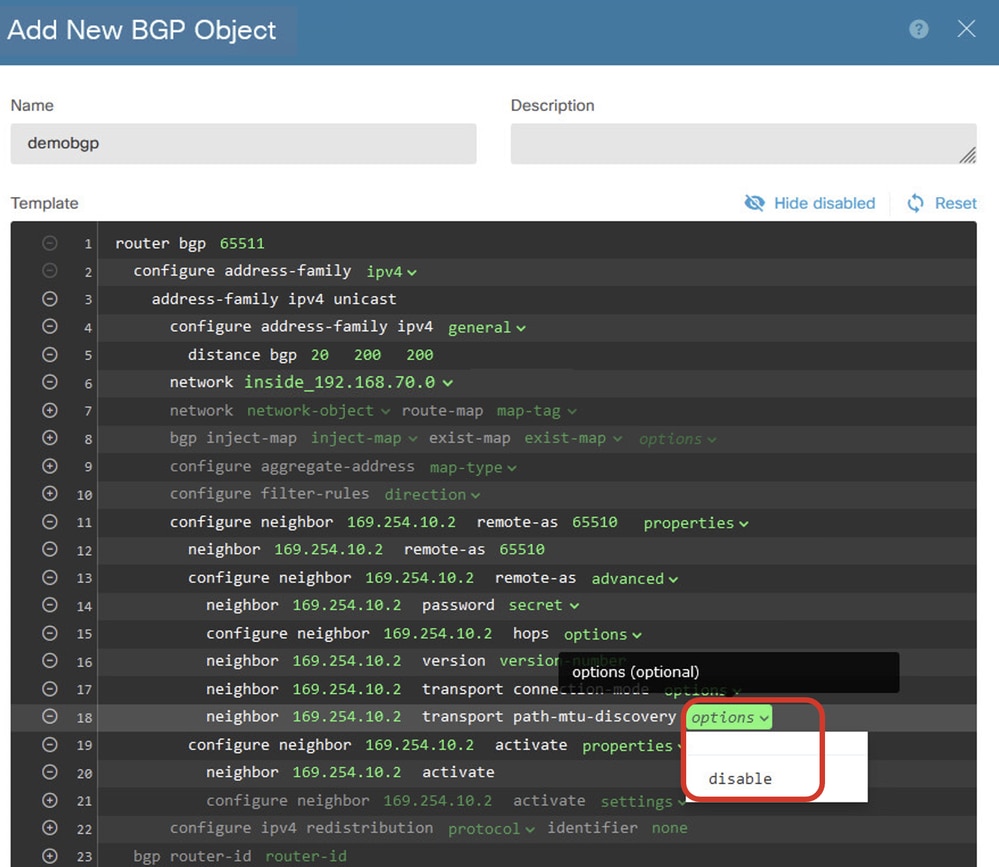
Task: Toggle minus icon on line 2 address-family
Action: (50, 271)
